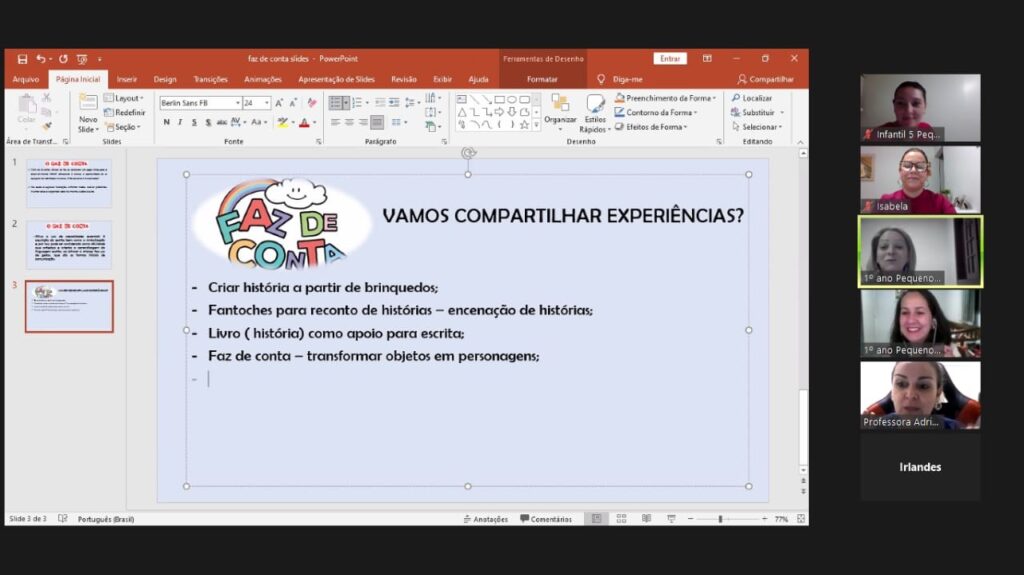1024x575 pixels.
Task: Expand Preenchimento da Forma dropdown
Action: [714, 98]
